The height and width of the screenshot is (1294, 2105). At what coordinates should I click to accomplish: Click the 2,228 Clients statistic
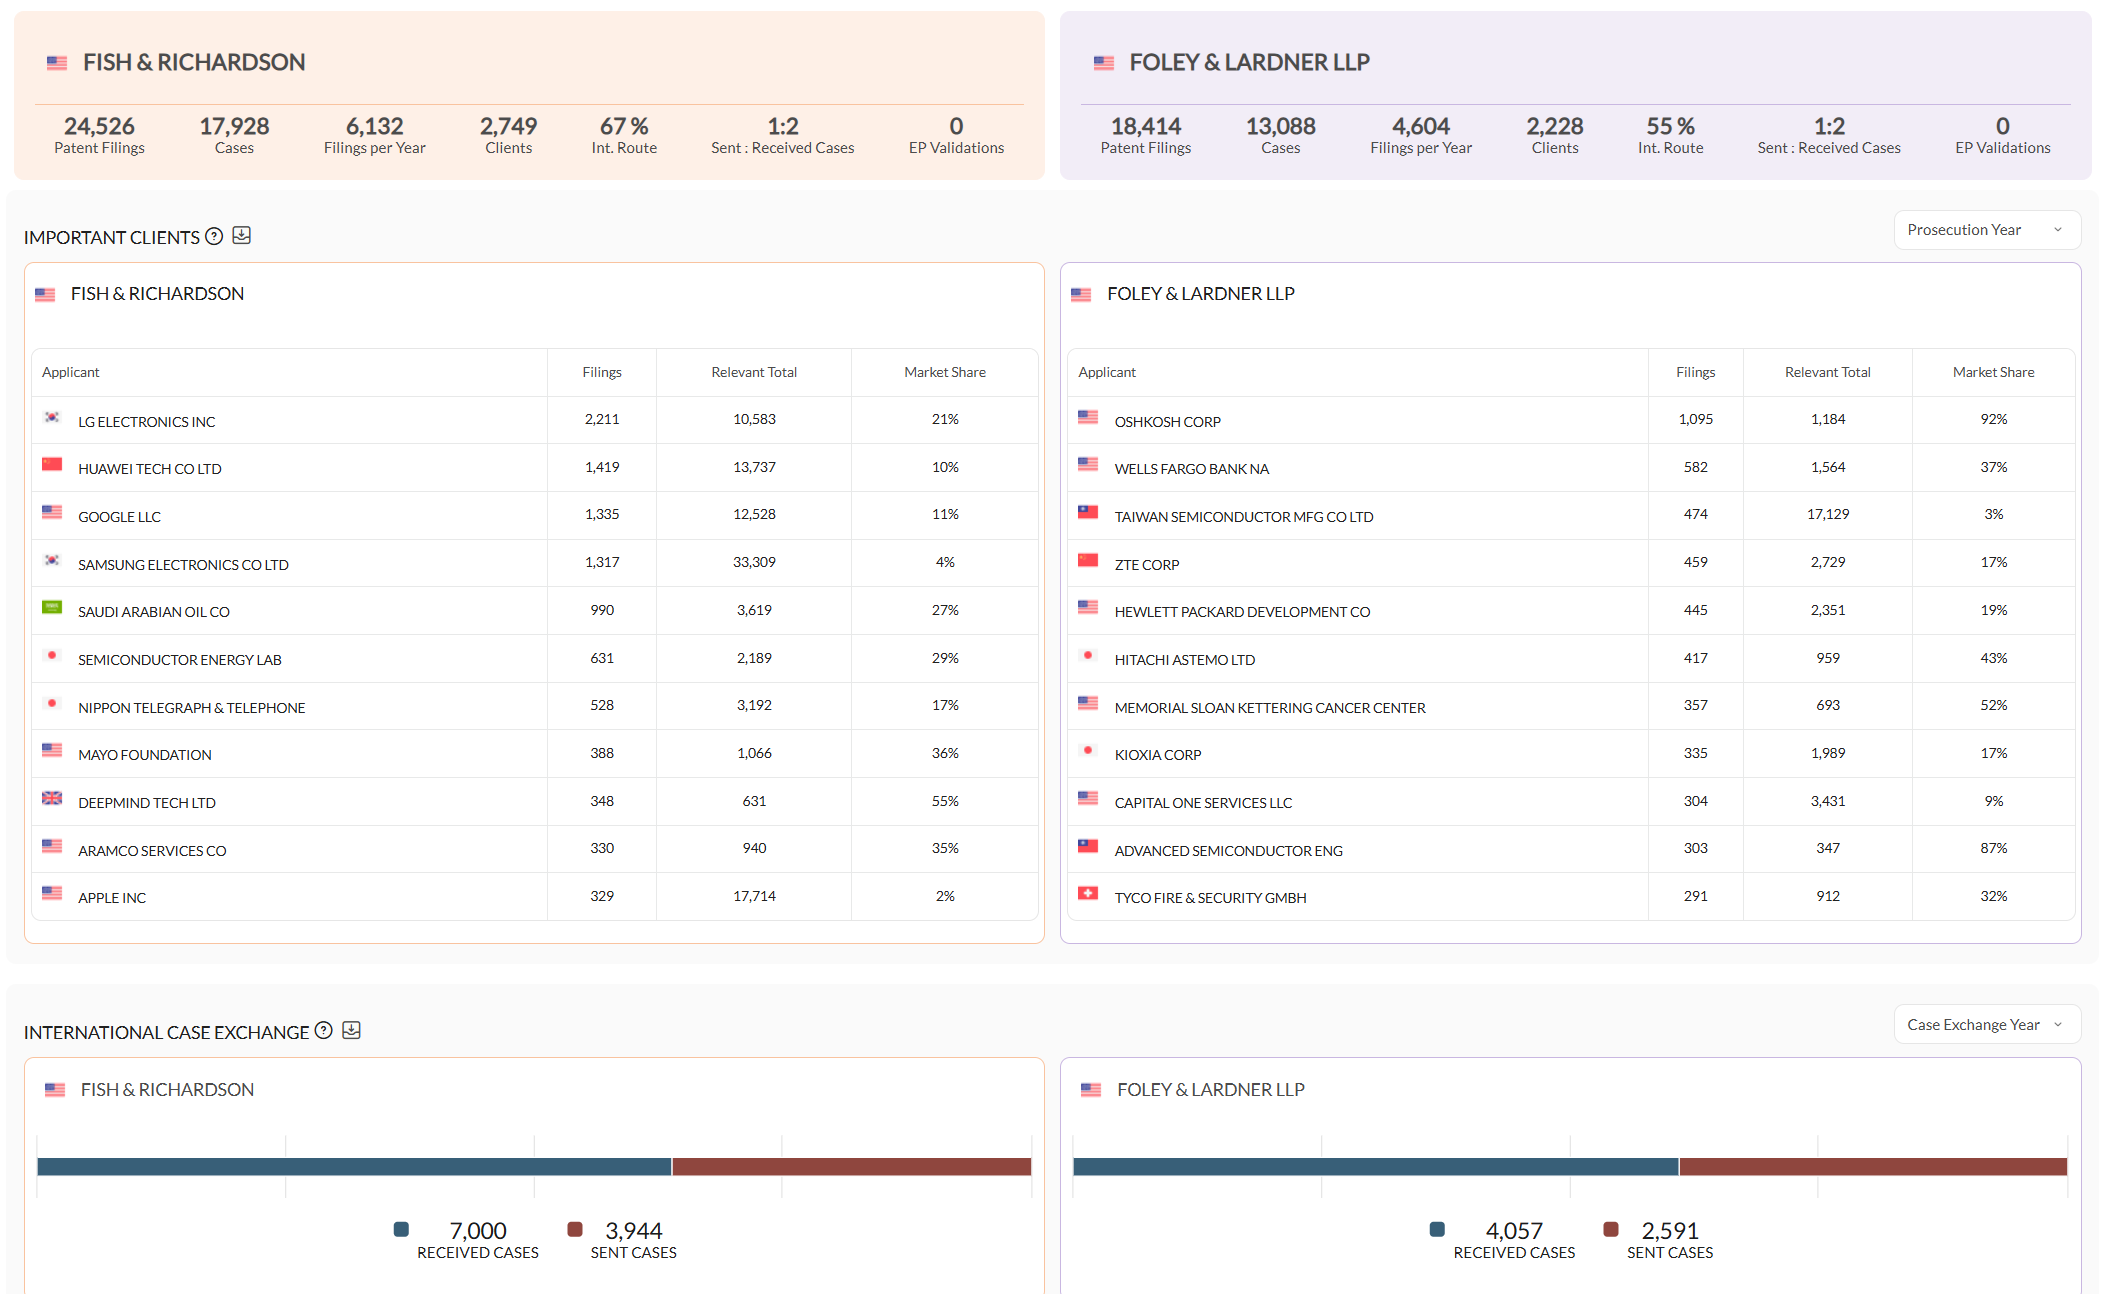1554,135
